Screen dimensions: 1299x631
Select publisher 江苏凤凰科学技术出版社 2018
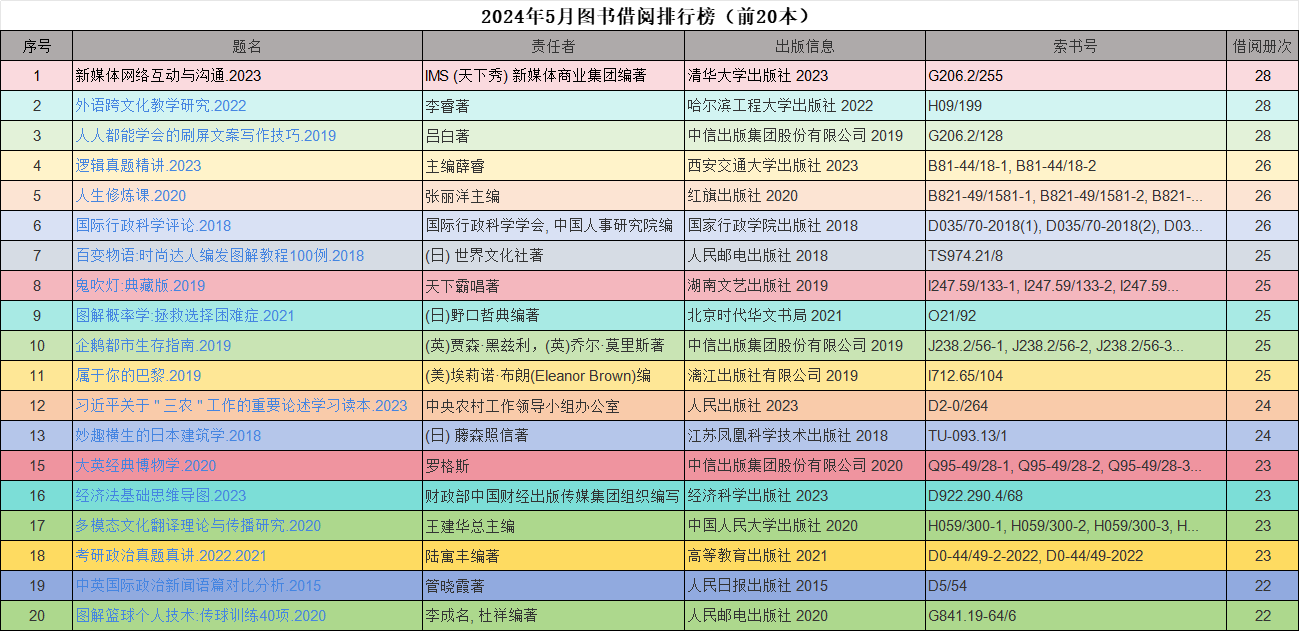pos(788,436)
